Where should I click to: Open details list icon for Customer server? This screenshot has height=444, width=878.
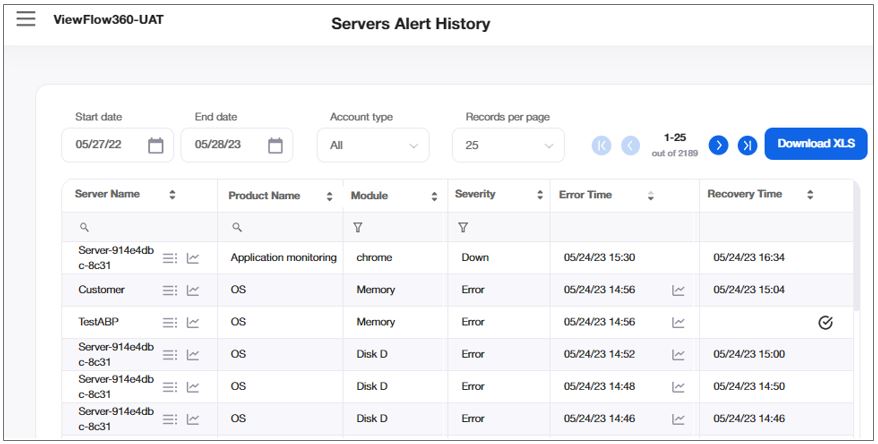(170, 290)
